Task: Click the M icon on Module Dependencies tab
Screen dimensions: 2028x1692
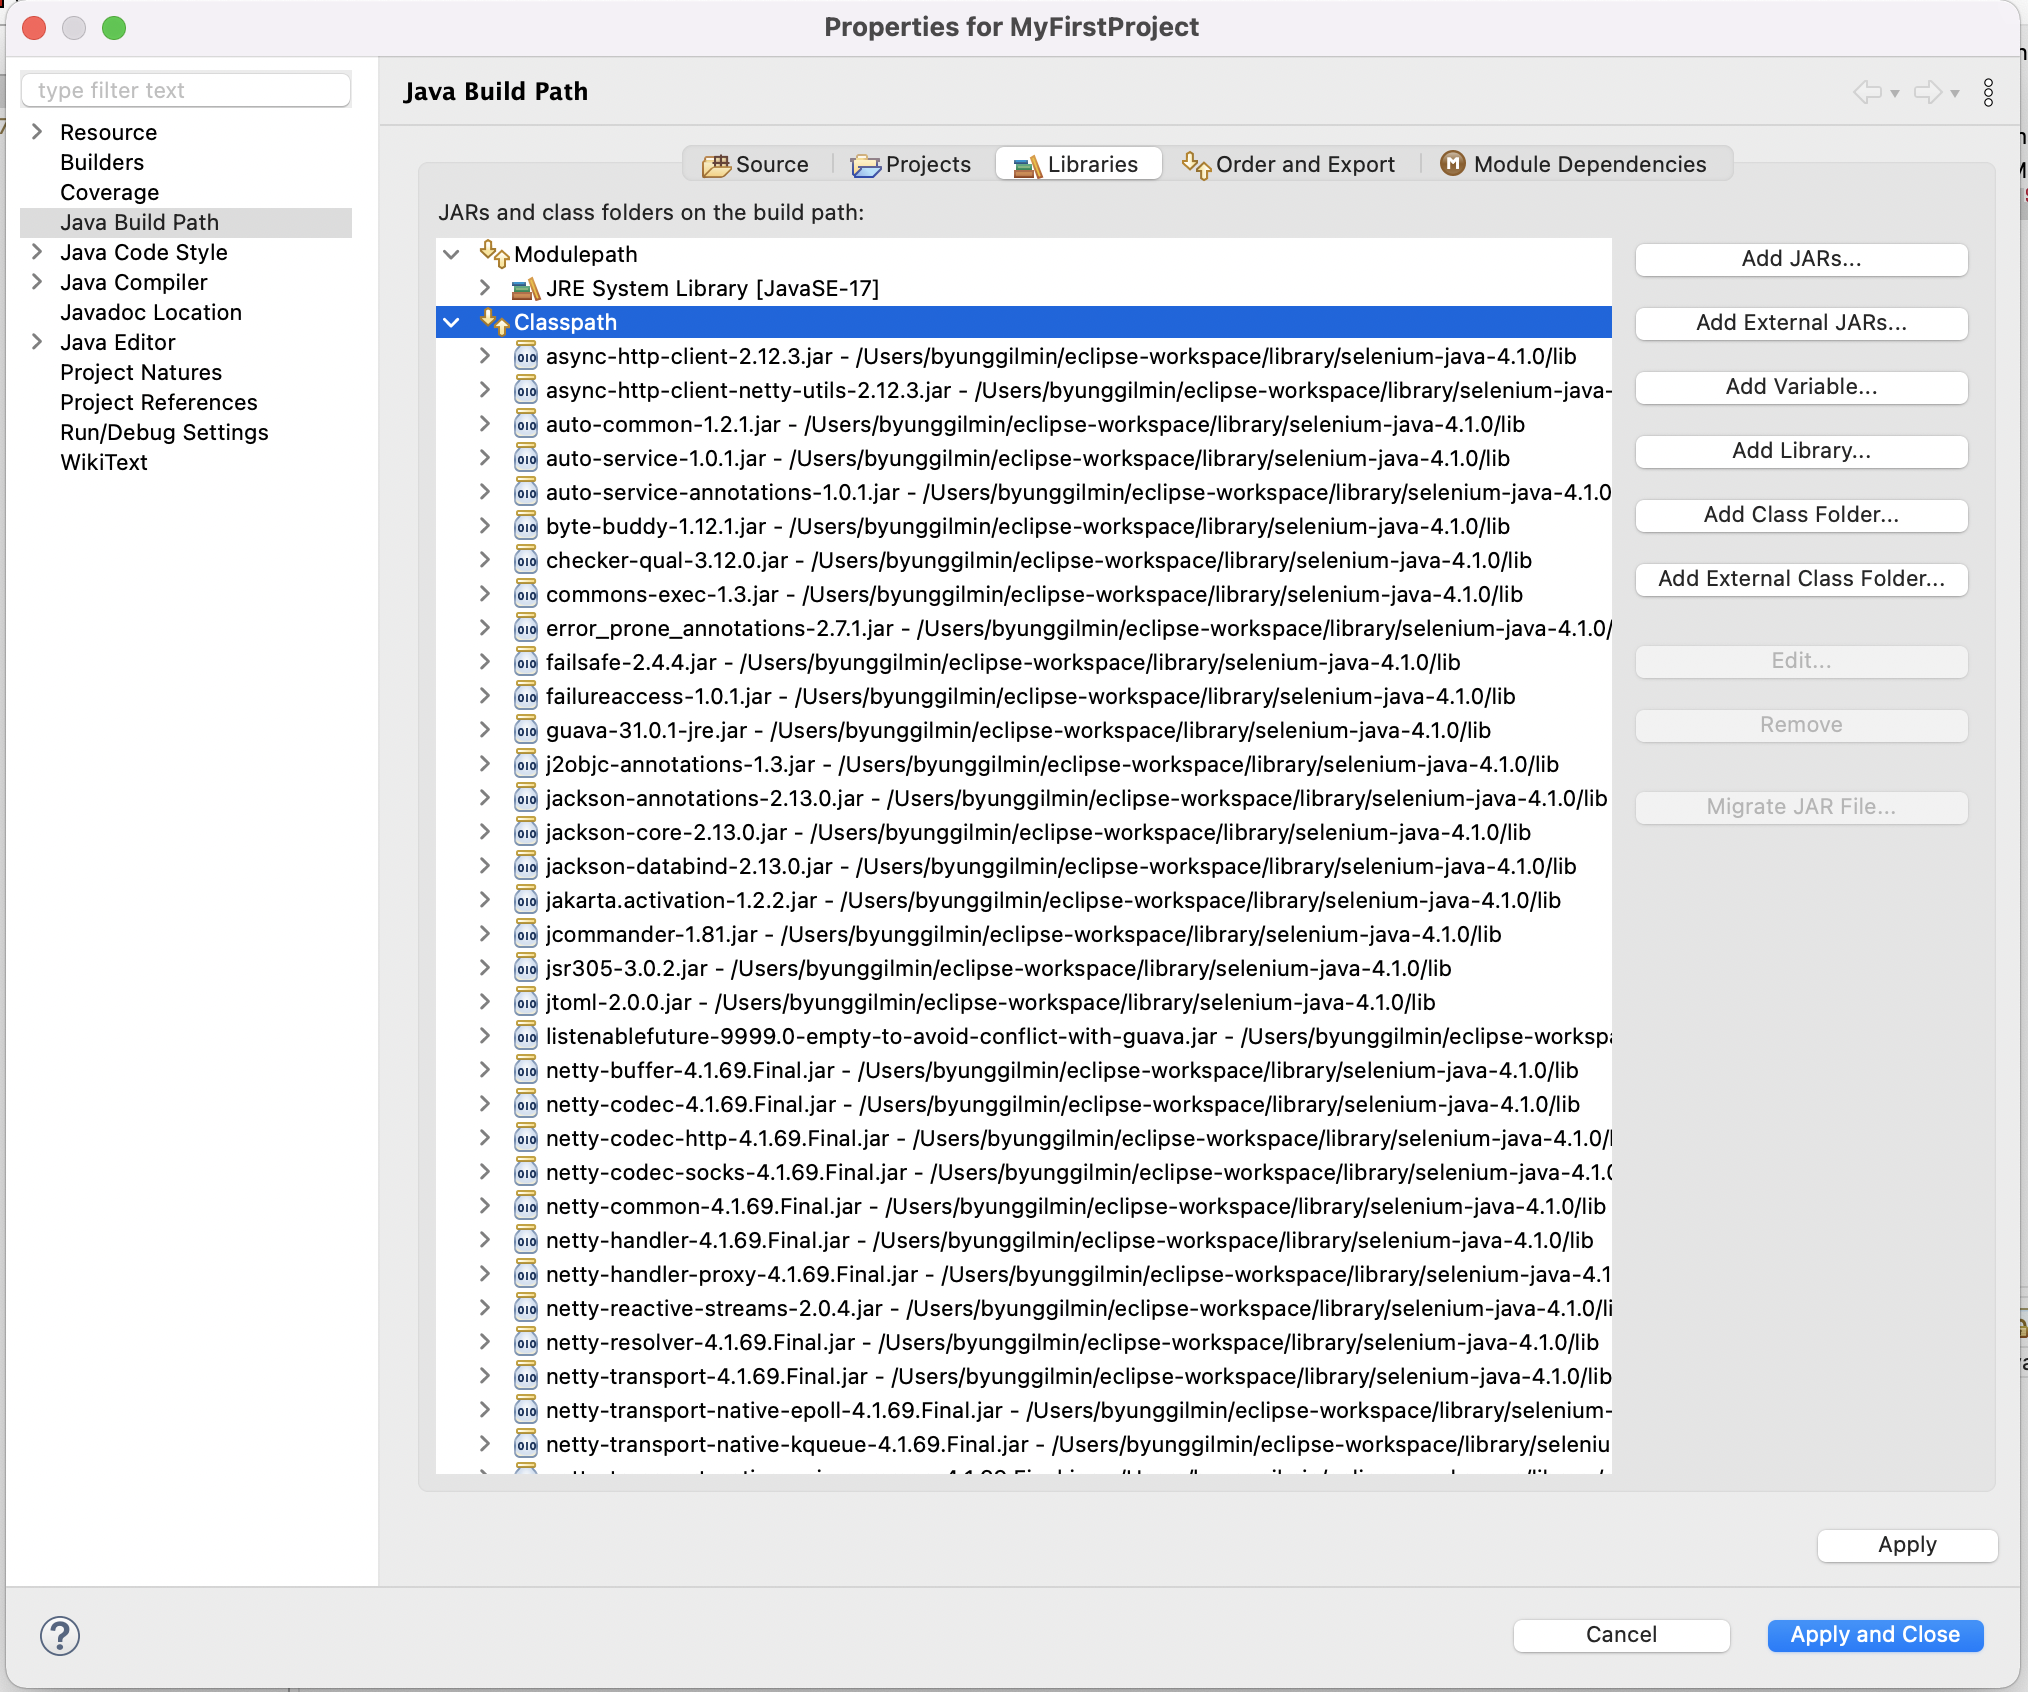Action: (1452, 164)
